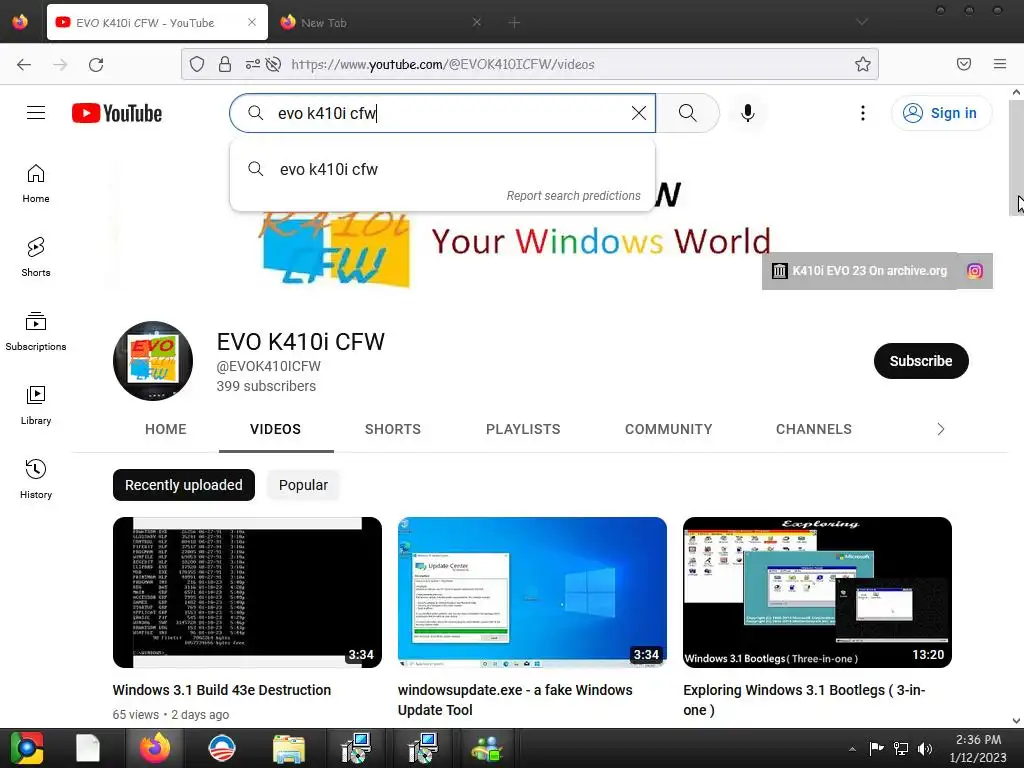Open Exploring Windows 3.1 Bootlegs thumbnail

coord(817,592)
